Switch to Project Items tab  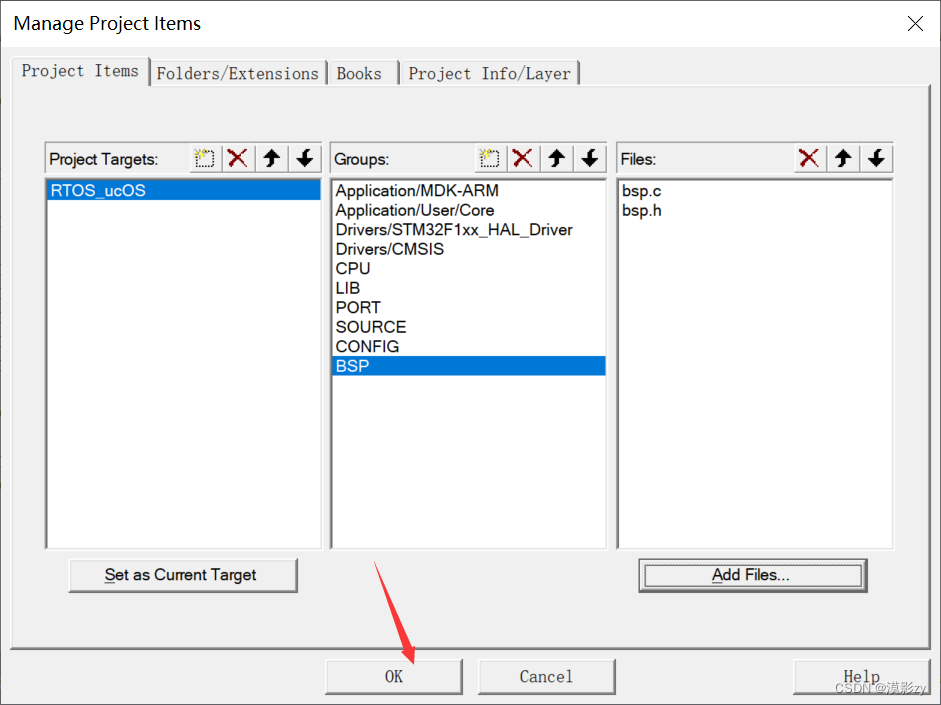(x=80, y=71)
